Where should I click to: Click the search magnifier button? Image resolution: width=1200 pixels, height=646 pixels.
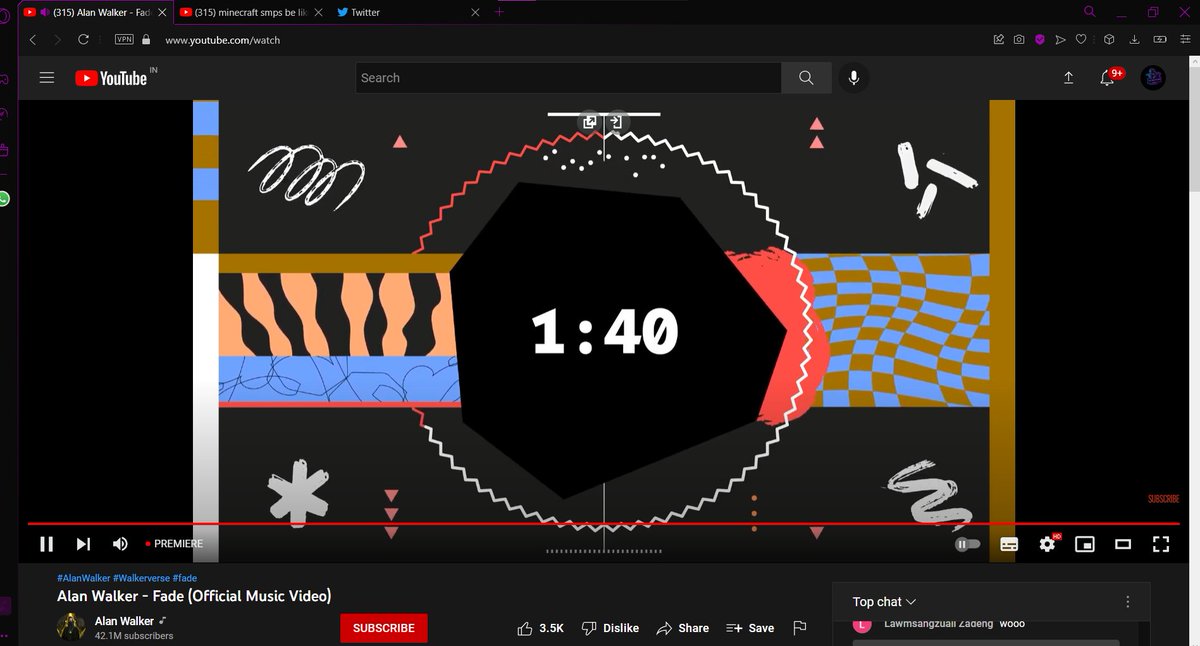click(806, 78)
